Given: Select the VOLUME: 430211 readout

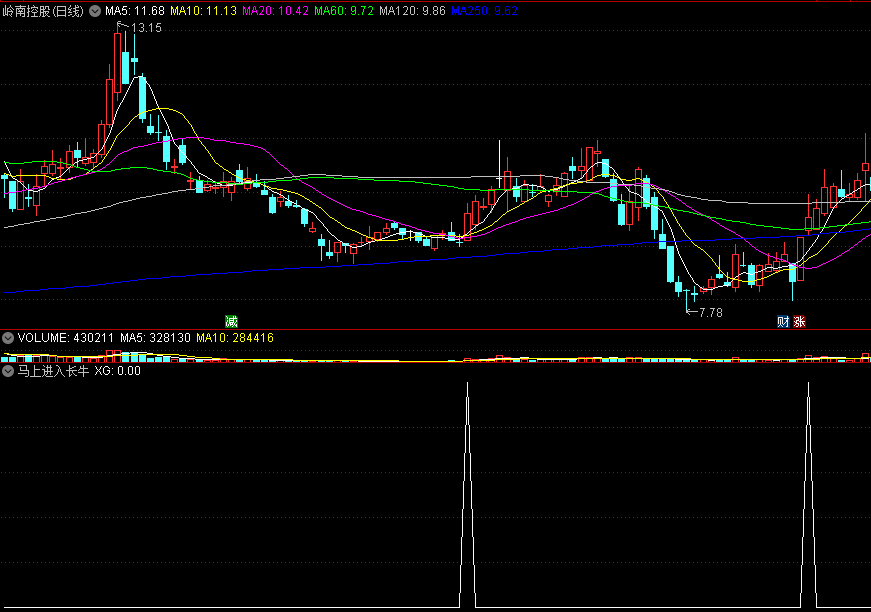Looking at the screenshot, I should (66, 338).
